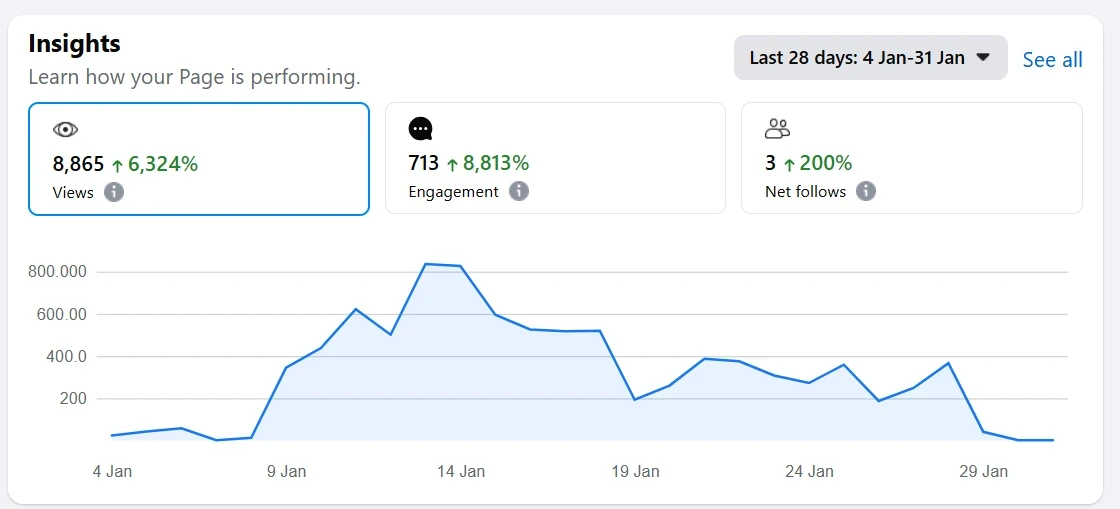This screenshot has height=509, width=1120.
Task: Click the eye icon for Views
Action: point(65,129)
